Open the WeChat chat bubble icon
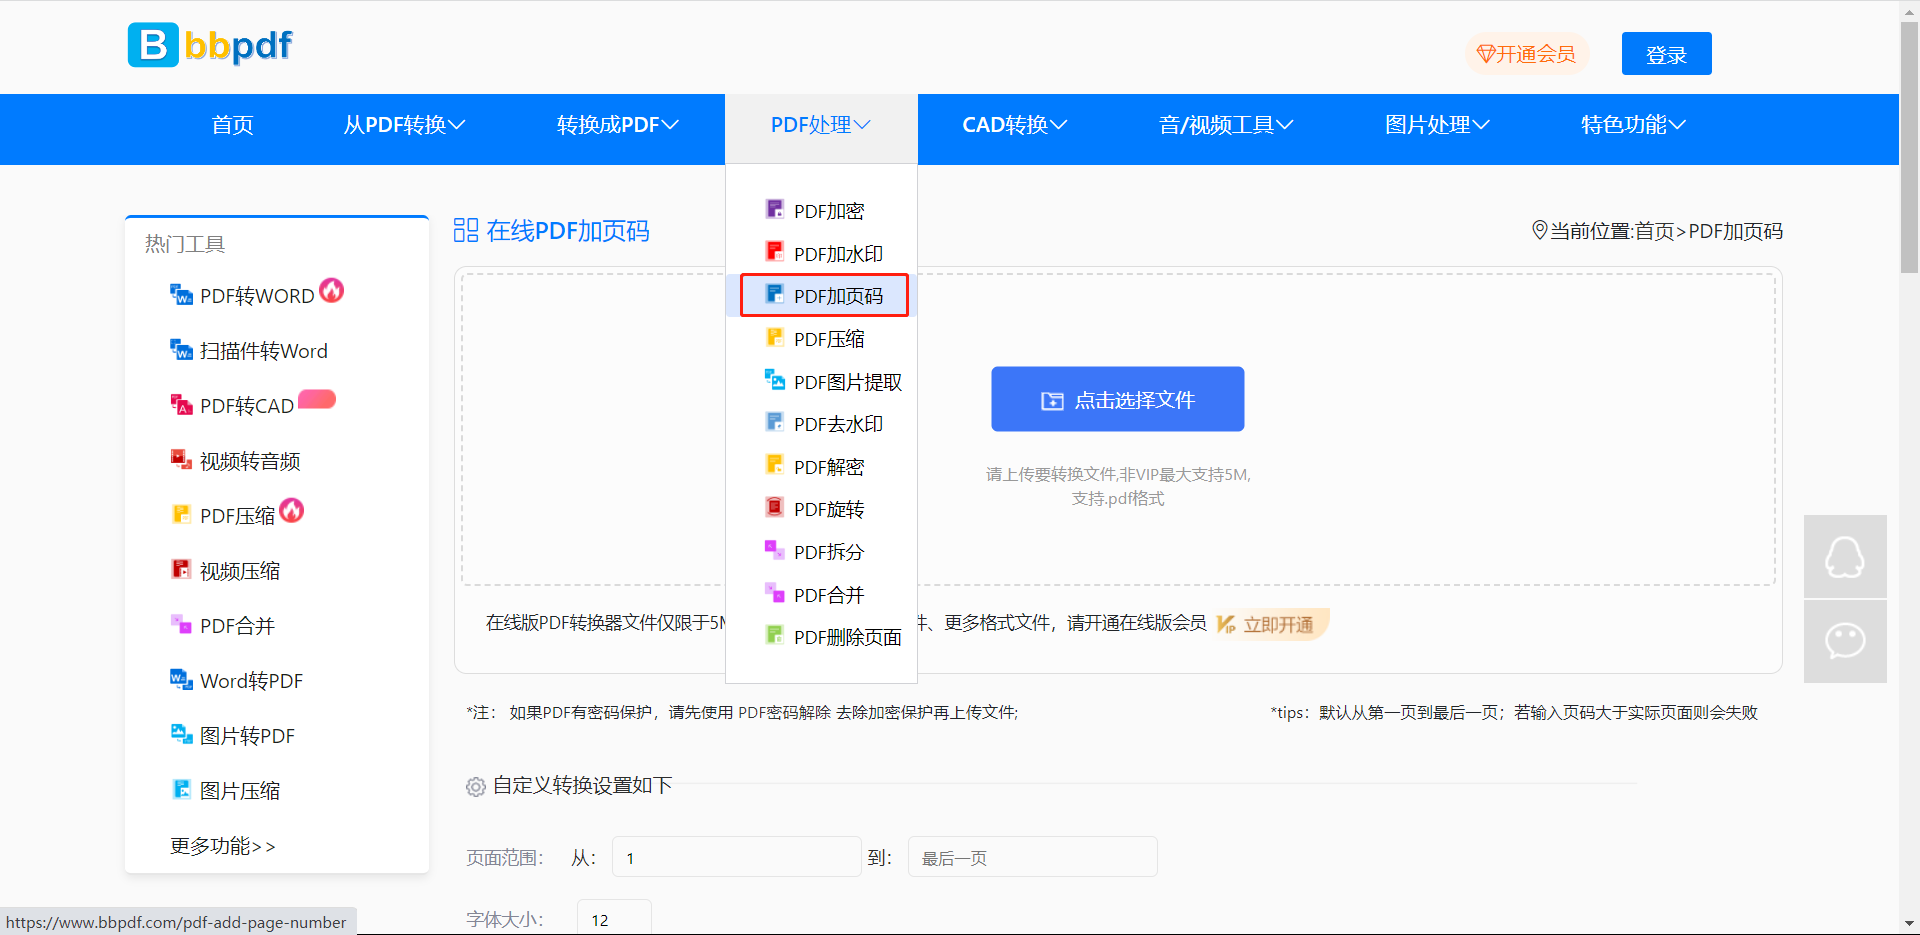 (1844, 641)
